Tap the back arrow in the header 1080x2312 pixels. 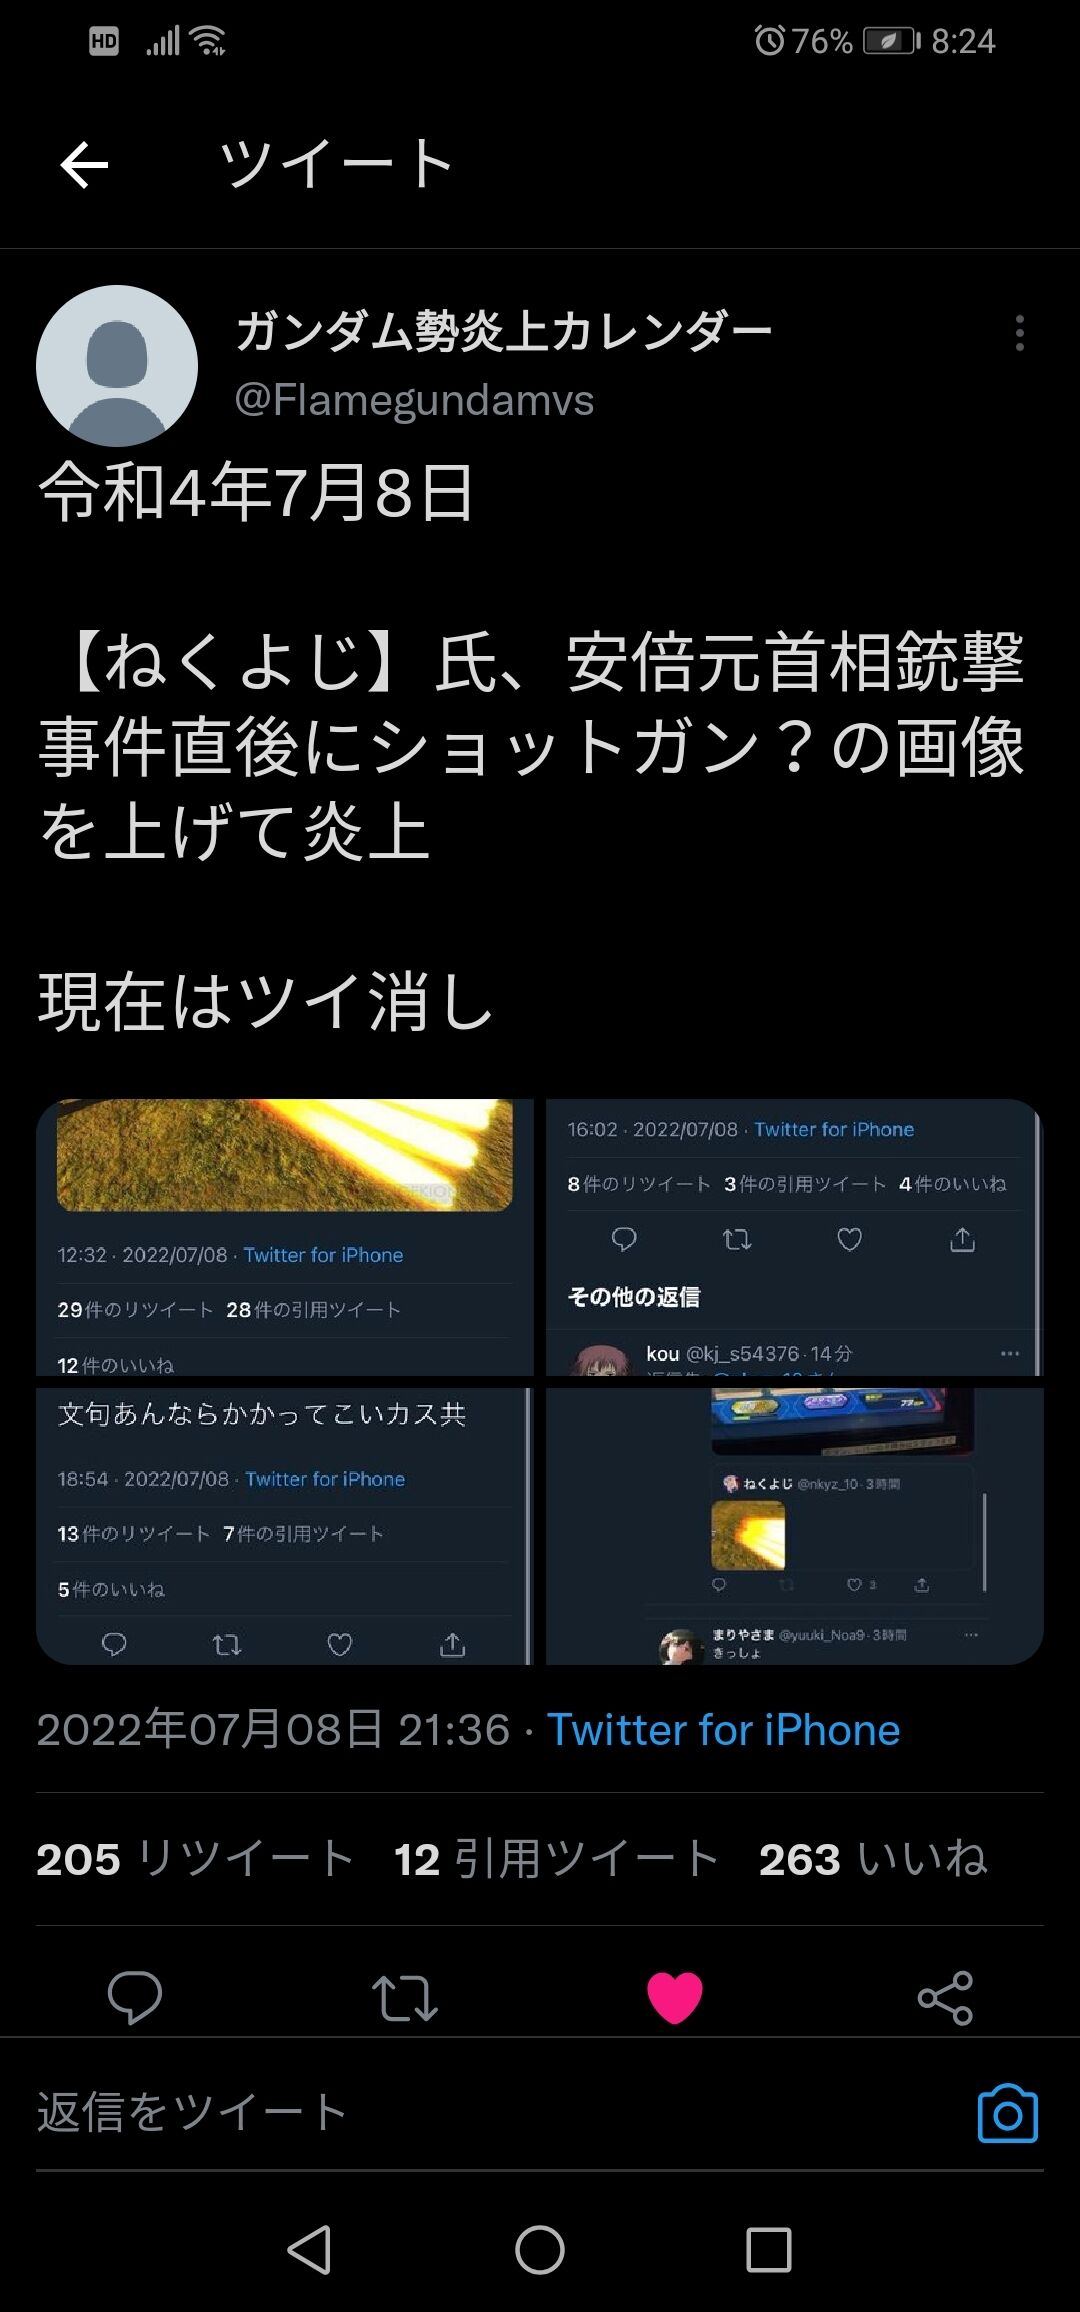pos(84,165)
